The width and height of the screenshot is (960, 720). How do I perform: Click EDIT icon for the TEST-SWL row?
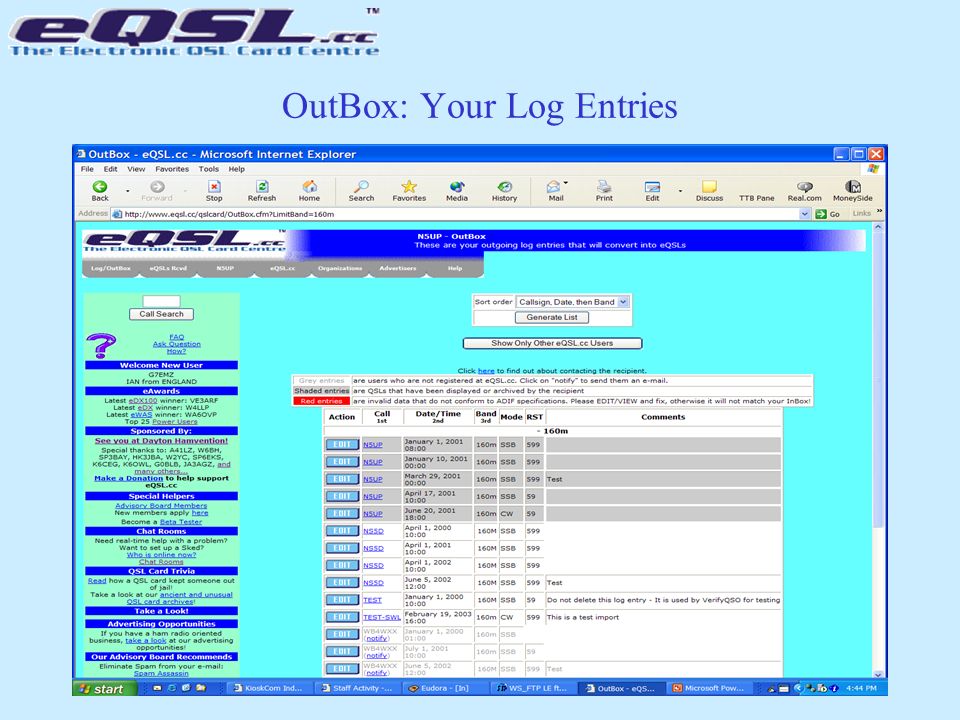tap(342, 617)
